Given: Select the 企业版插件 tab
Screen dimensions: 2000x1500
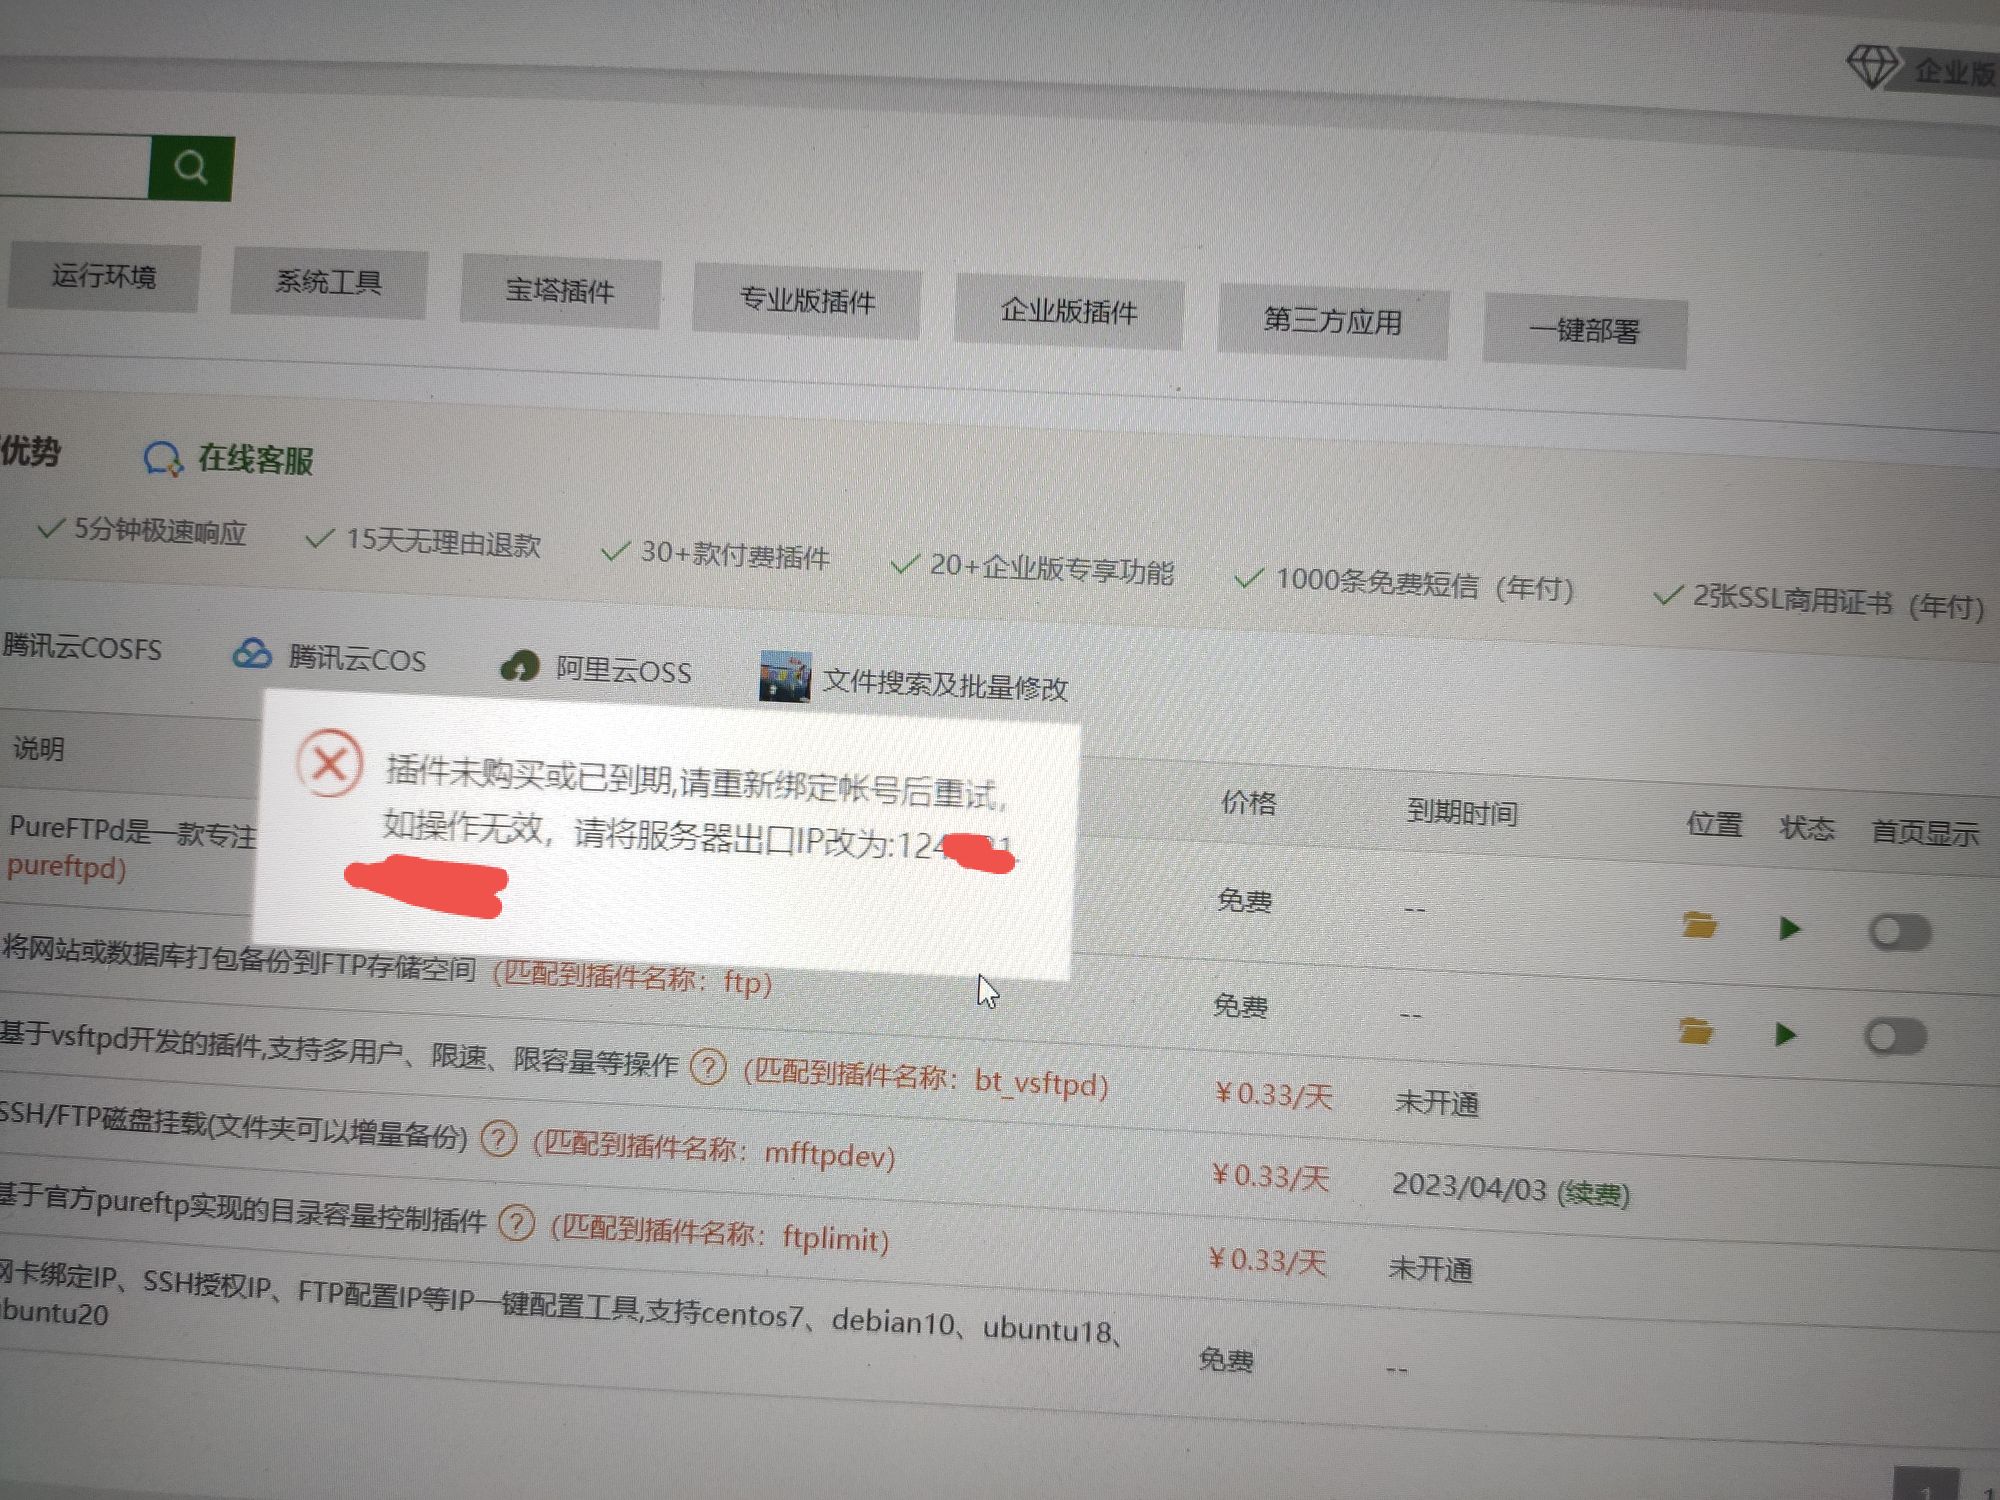Looking at the screenshot, I should point(1069,311).
